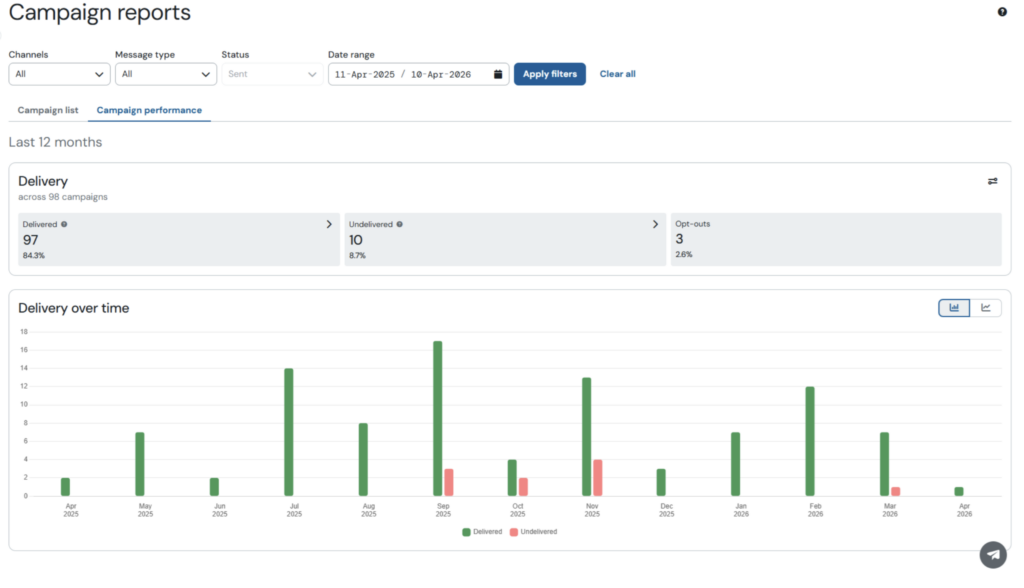This screenshot has width=1024, height=588.
Task: Open the date range calendar picker icon
Action: (498, 74)
